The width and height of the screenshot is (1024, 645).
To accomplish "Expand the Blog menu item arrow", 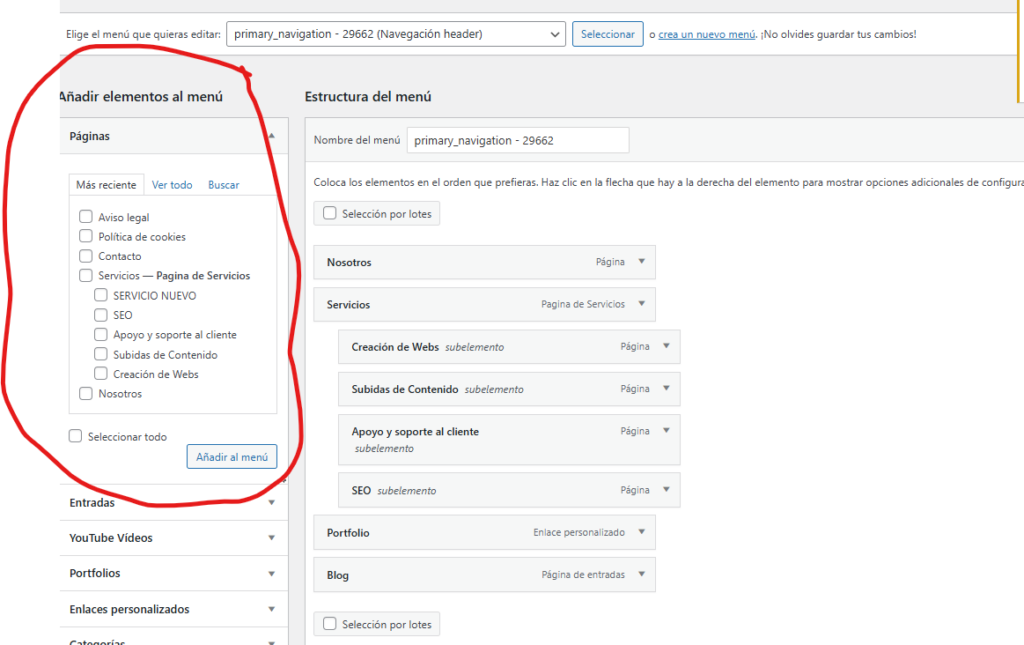I will pyautogui.click(x=641, y=575).
